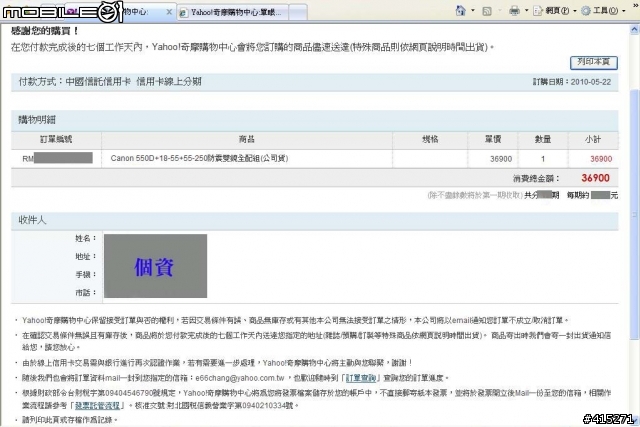Click the Home icon in IE toolbar

(460, 10)
